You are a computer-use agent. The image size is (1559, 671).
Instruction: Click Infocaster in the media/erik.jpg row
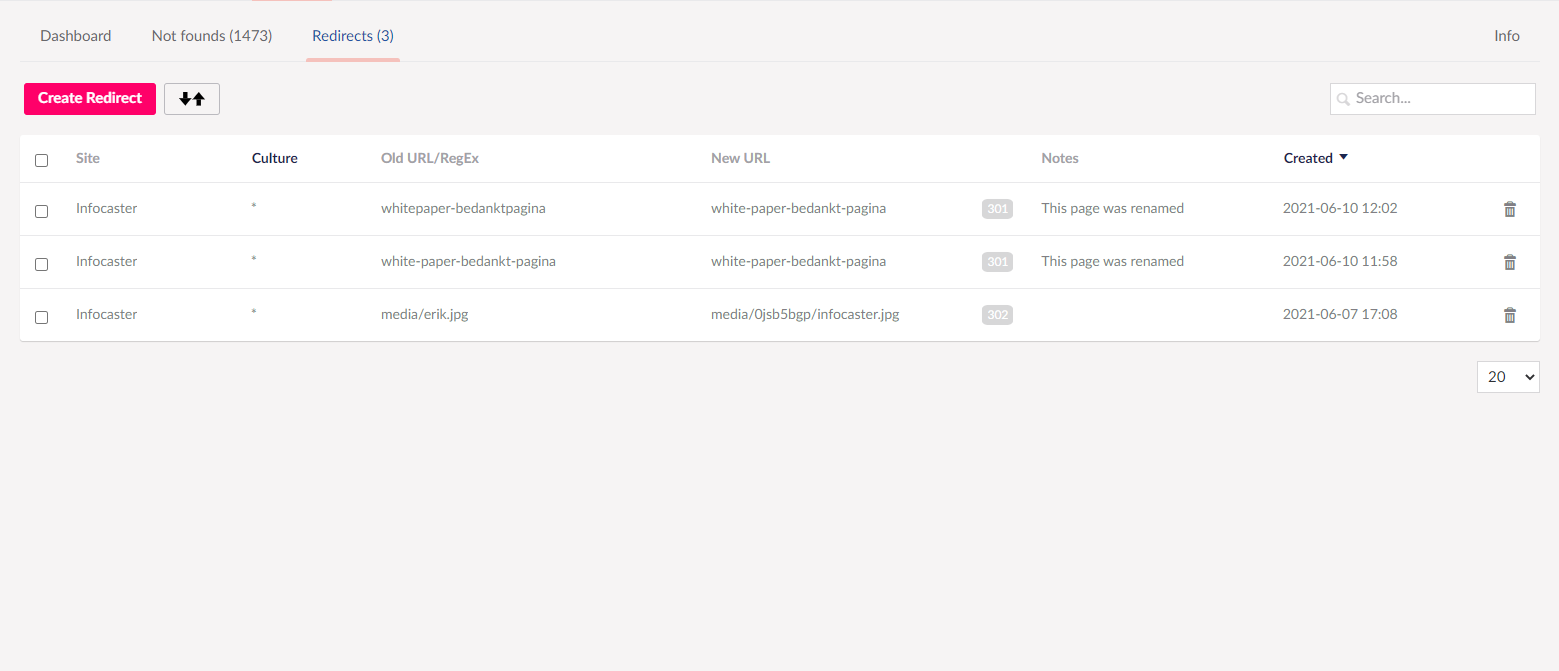pyautogui.click(x=106, y=314)
